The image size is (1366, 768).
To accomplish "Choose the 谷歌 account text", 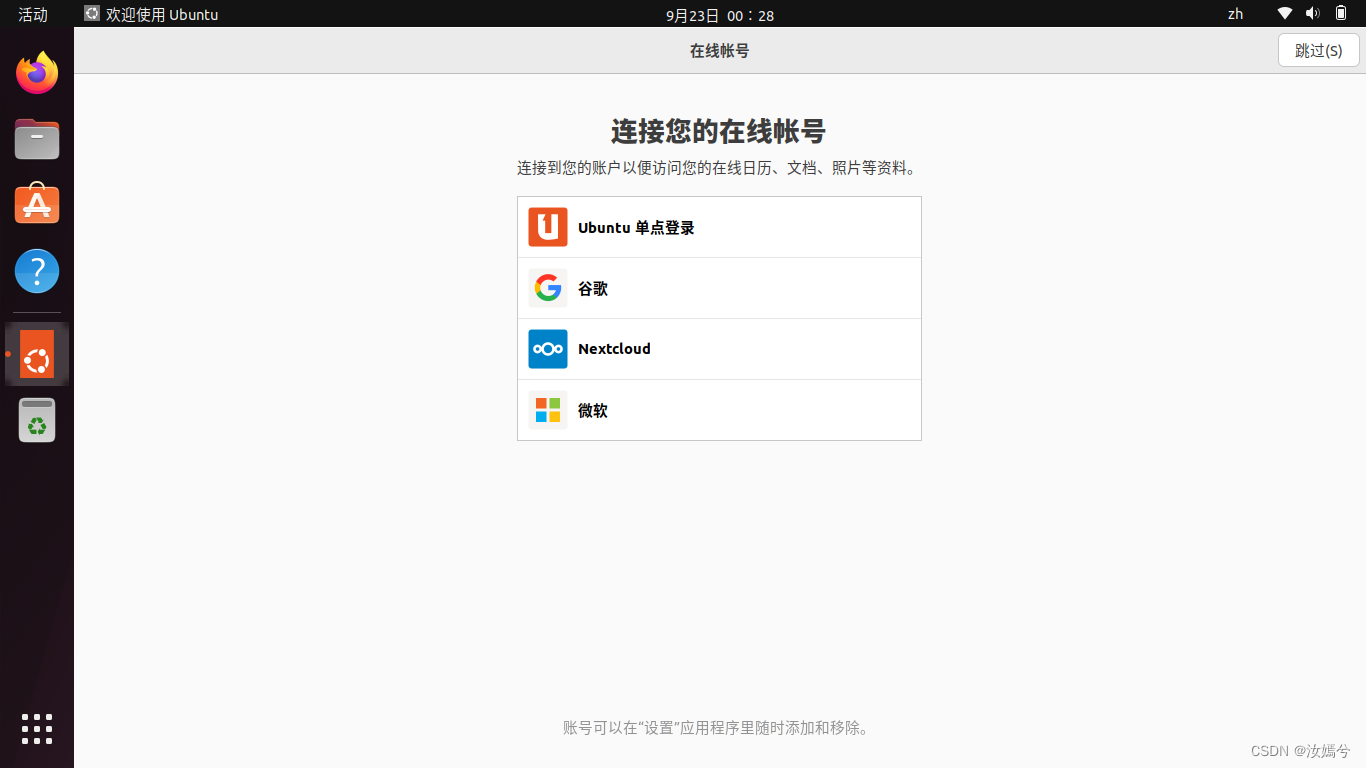I will pos(593,289).
